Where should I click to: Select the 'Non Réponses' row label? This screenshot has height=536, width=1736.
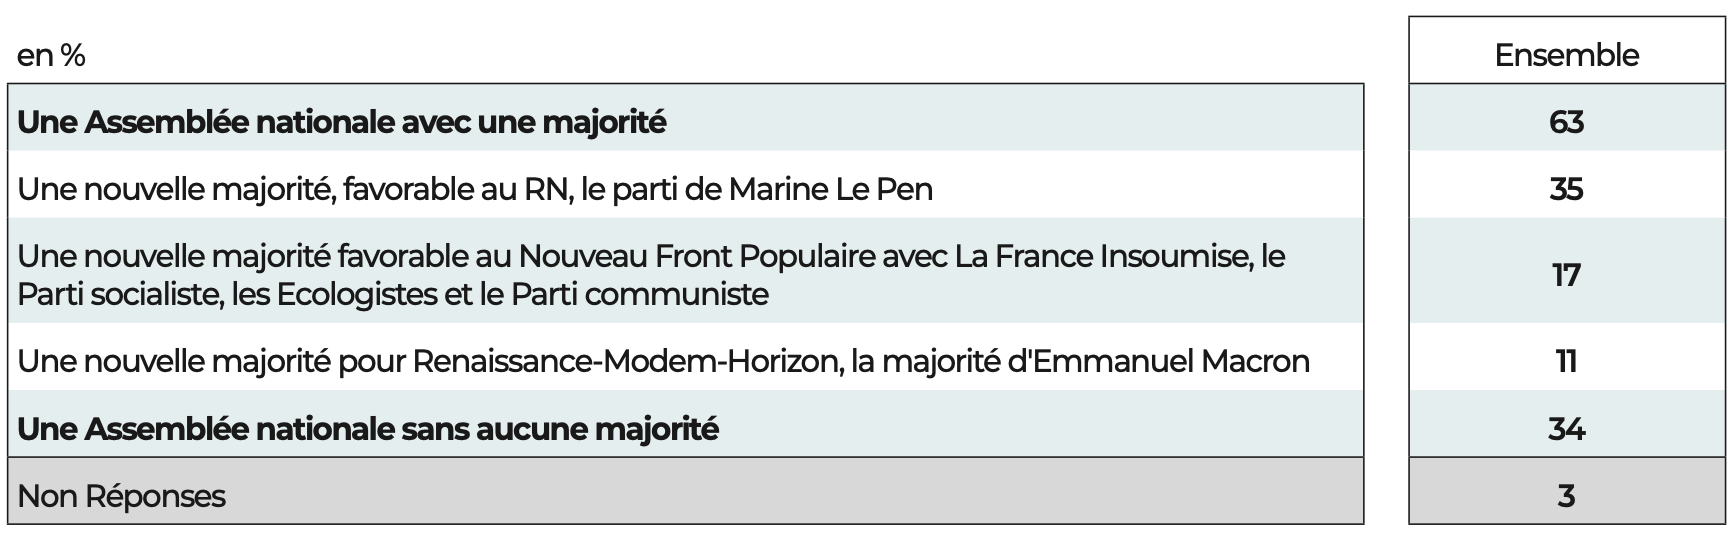pos(122,496)
